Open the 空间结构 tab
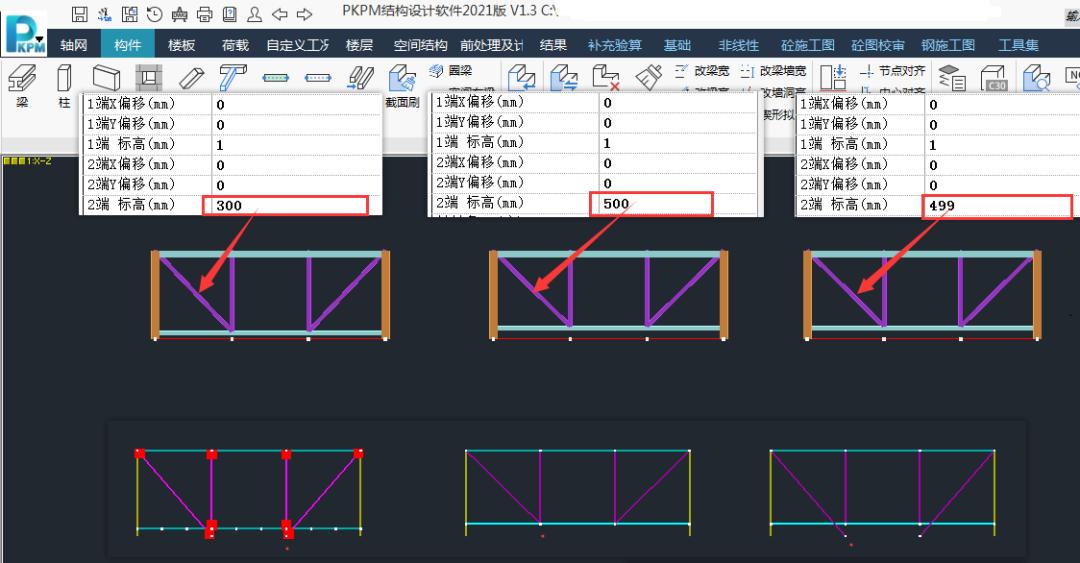1080x563 pixels. [x=420, y=45]
